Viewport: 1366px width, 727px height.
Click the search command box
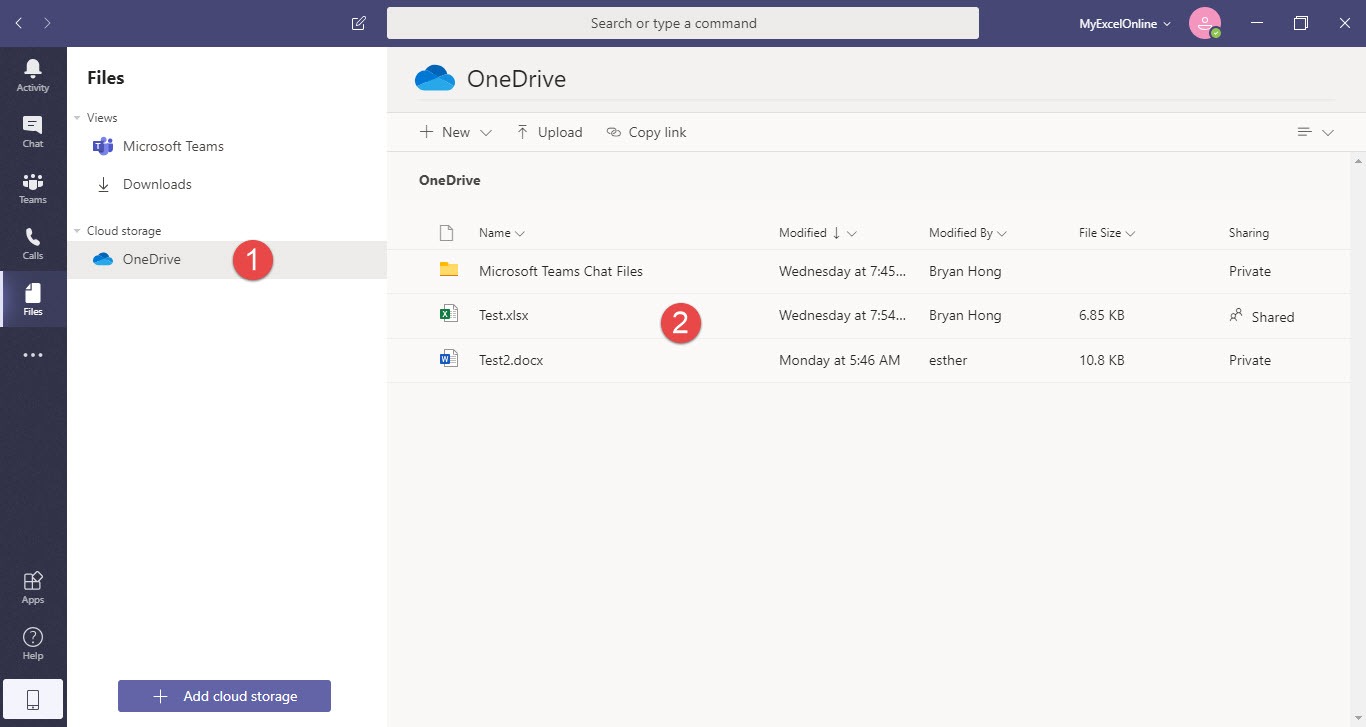(x=683, y=23)
